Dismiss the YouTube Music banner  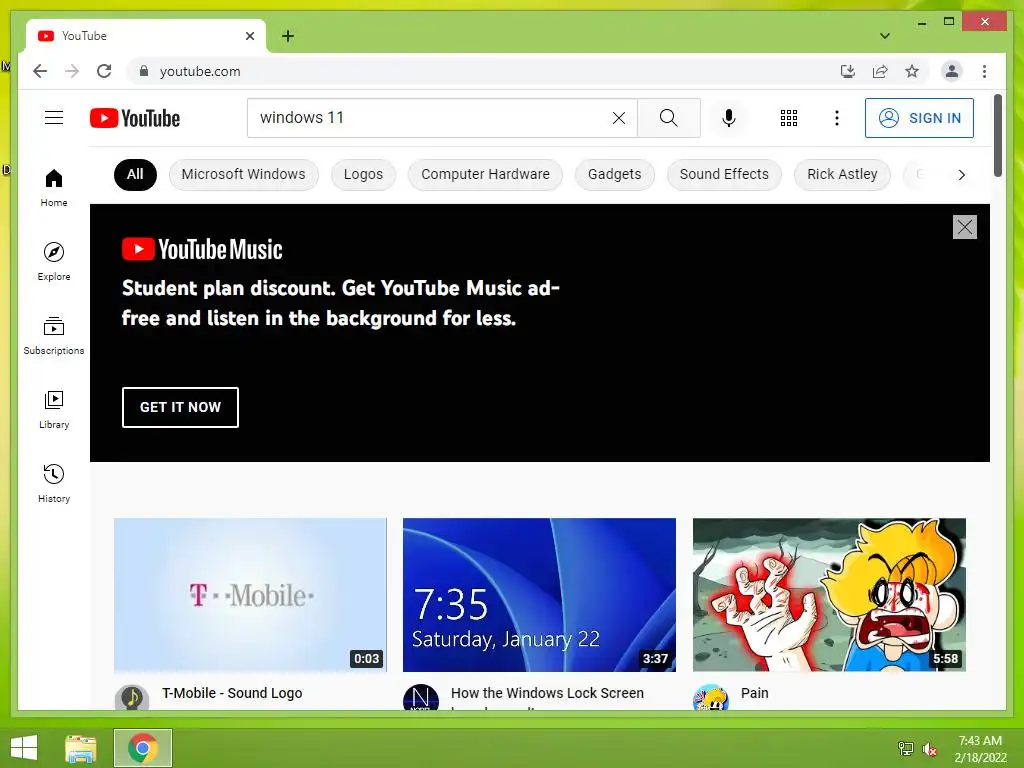tap(965, 227)
